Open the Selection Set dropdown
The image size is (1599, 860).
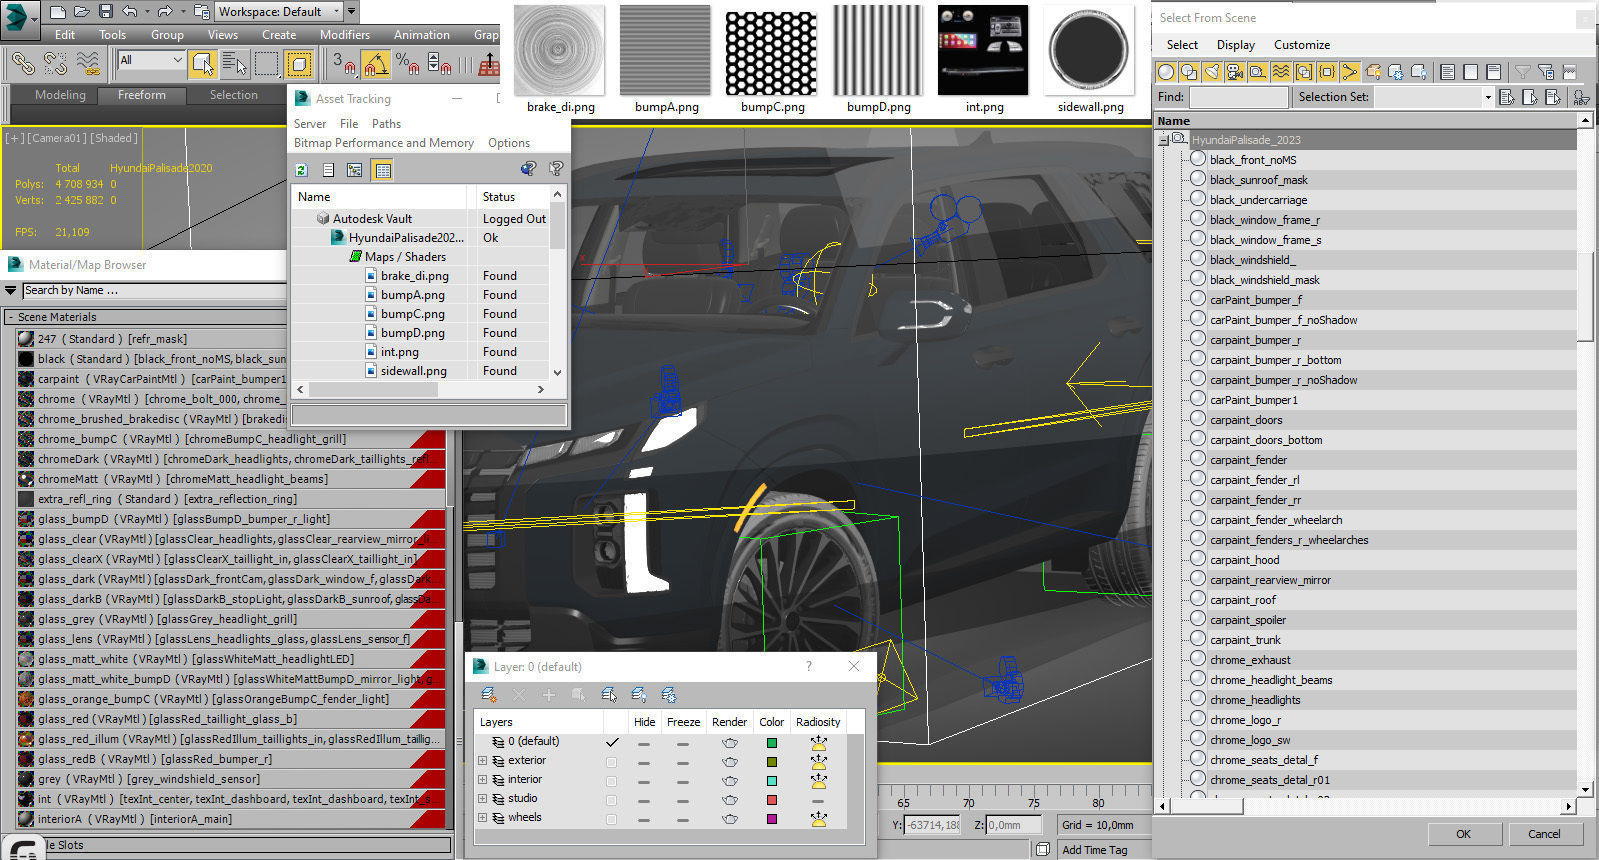coord(1488,97)
